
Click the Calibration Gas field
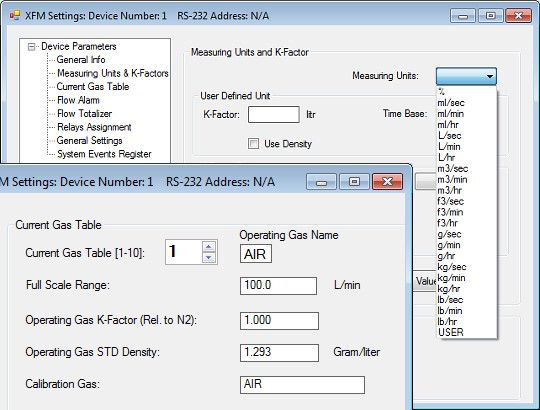302,385
